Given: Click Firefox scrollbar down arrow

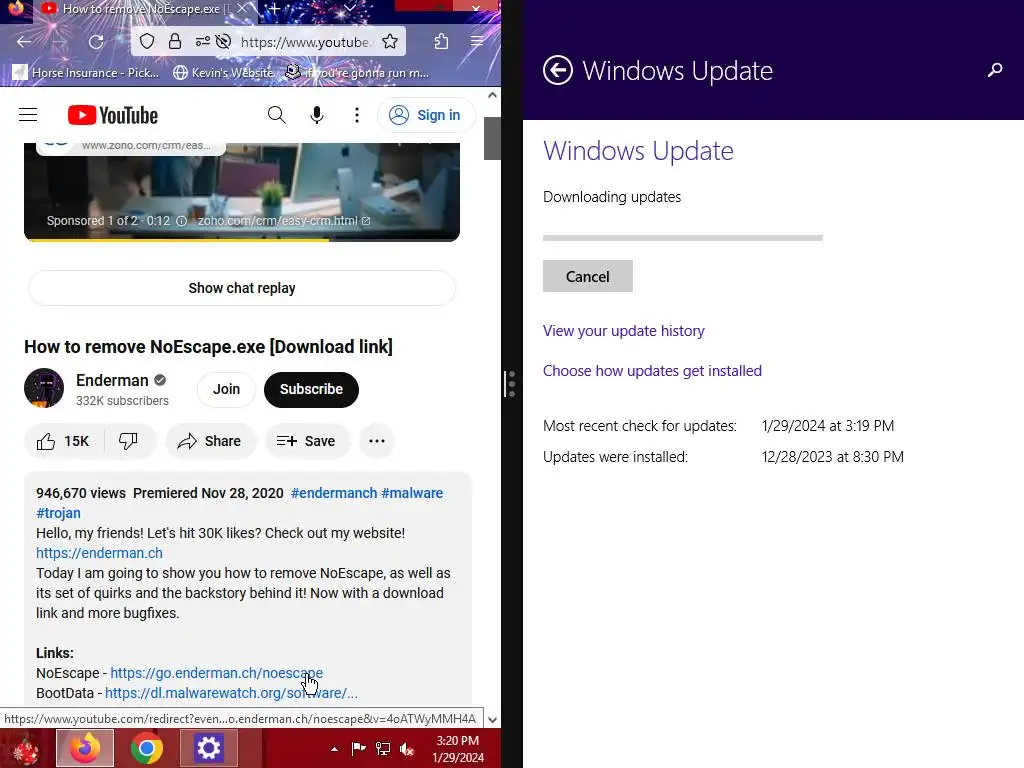Looking at the screenshot, I should [492, 720].
